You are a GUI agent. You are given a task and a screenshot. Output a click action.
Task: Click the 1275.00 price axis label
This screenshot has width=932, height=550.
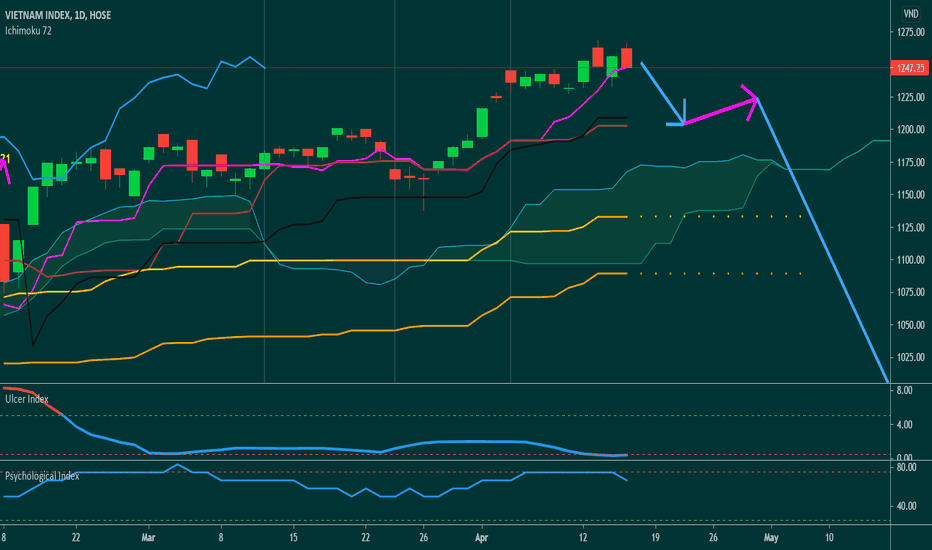click(x=911, y=32)
